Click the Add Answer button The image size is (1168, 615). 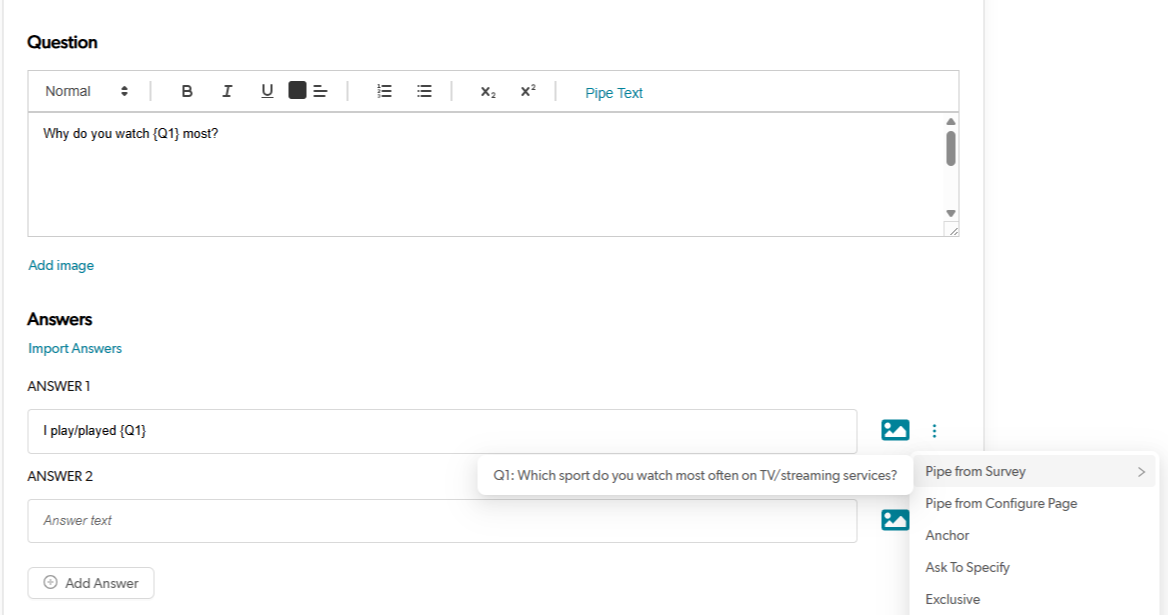(90, 583)
